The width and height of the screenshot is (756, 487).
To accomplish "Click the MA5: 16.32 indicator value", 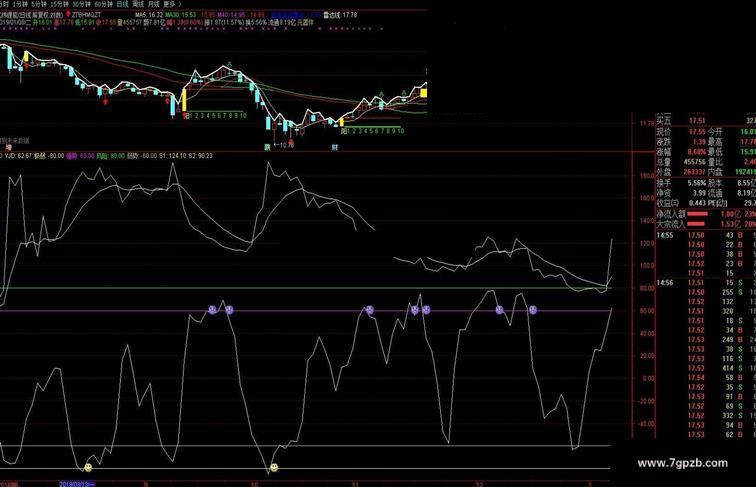I will click(147, 15).
